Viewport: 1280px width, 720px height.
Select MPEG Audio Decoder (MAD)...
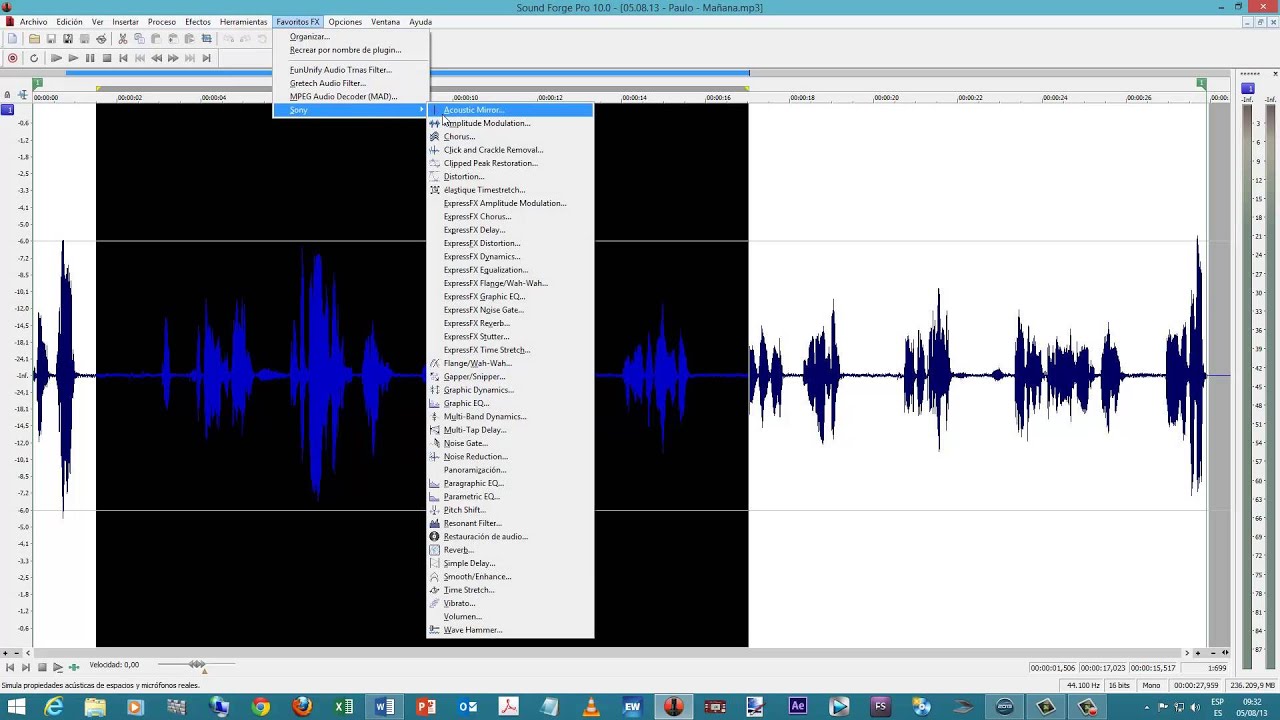tap(351, 97)
